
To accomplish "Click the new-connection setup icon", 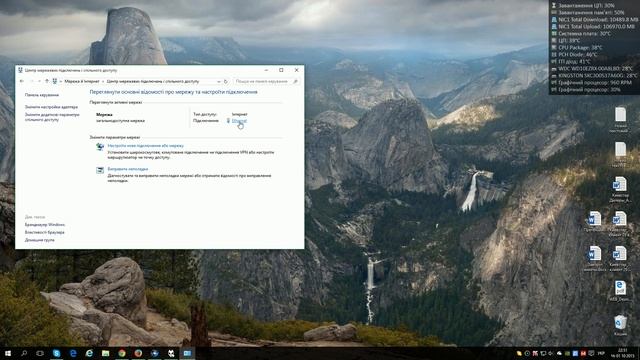I will point(100,147).
